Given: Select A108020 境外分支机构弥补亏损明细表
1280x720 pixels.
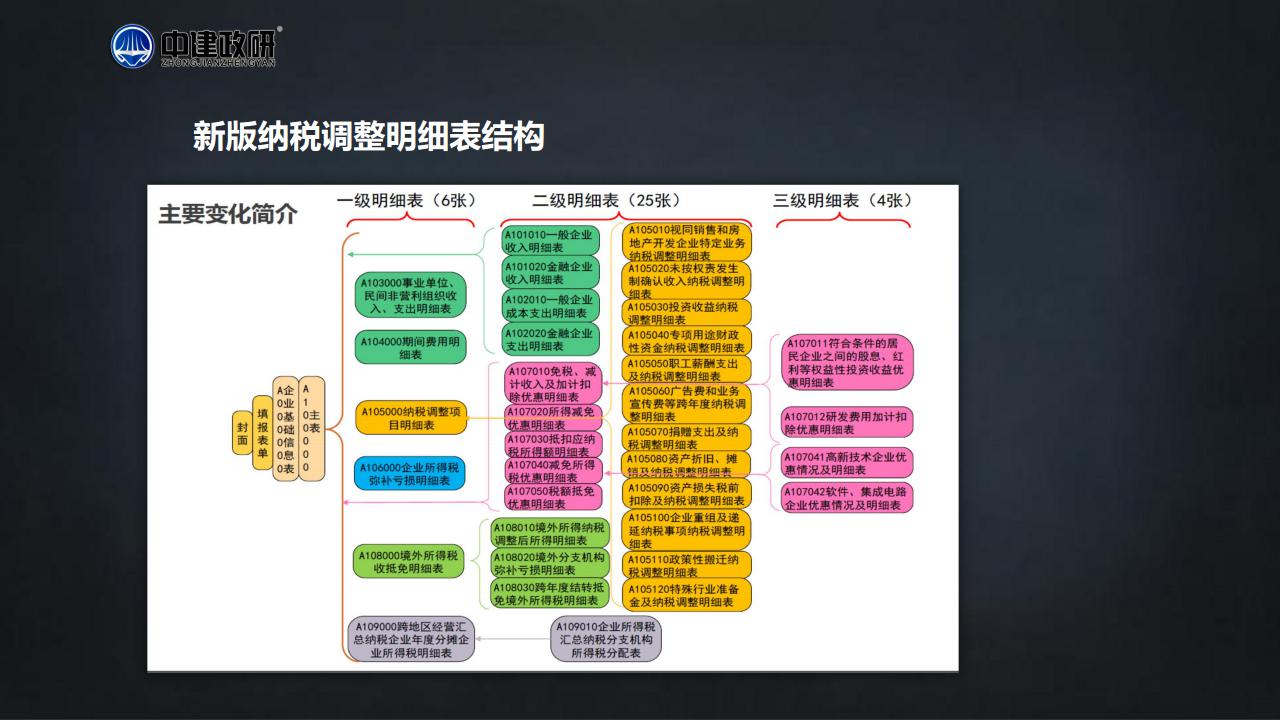Looking at the screenshot, I should tap(551, 563).
